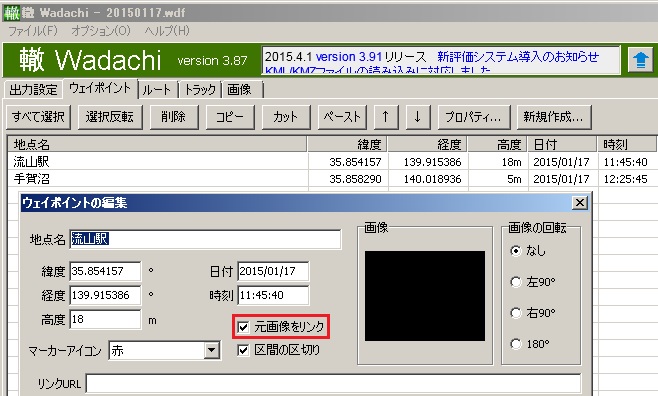Select the 左90° rotation radio button

pyautogui.click(x=516, y=282)
